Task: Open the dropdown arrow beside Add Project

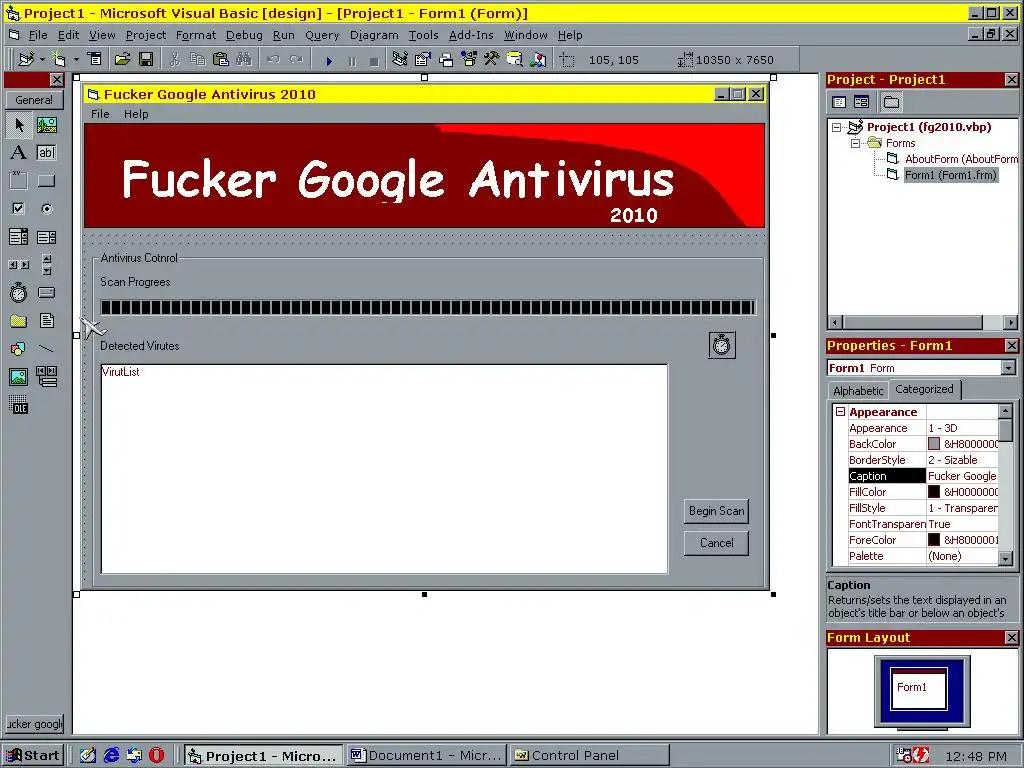Action: pos(42,59)
